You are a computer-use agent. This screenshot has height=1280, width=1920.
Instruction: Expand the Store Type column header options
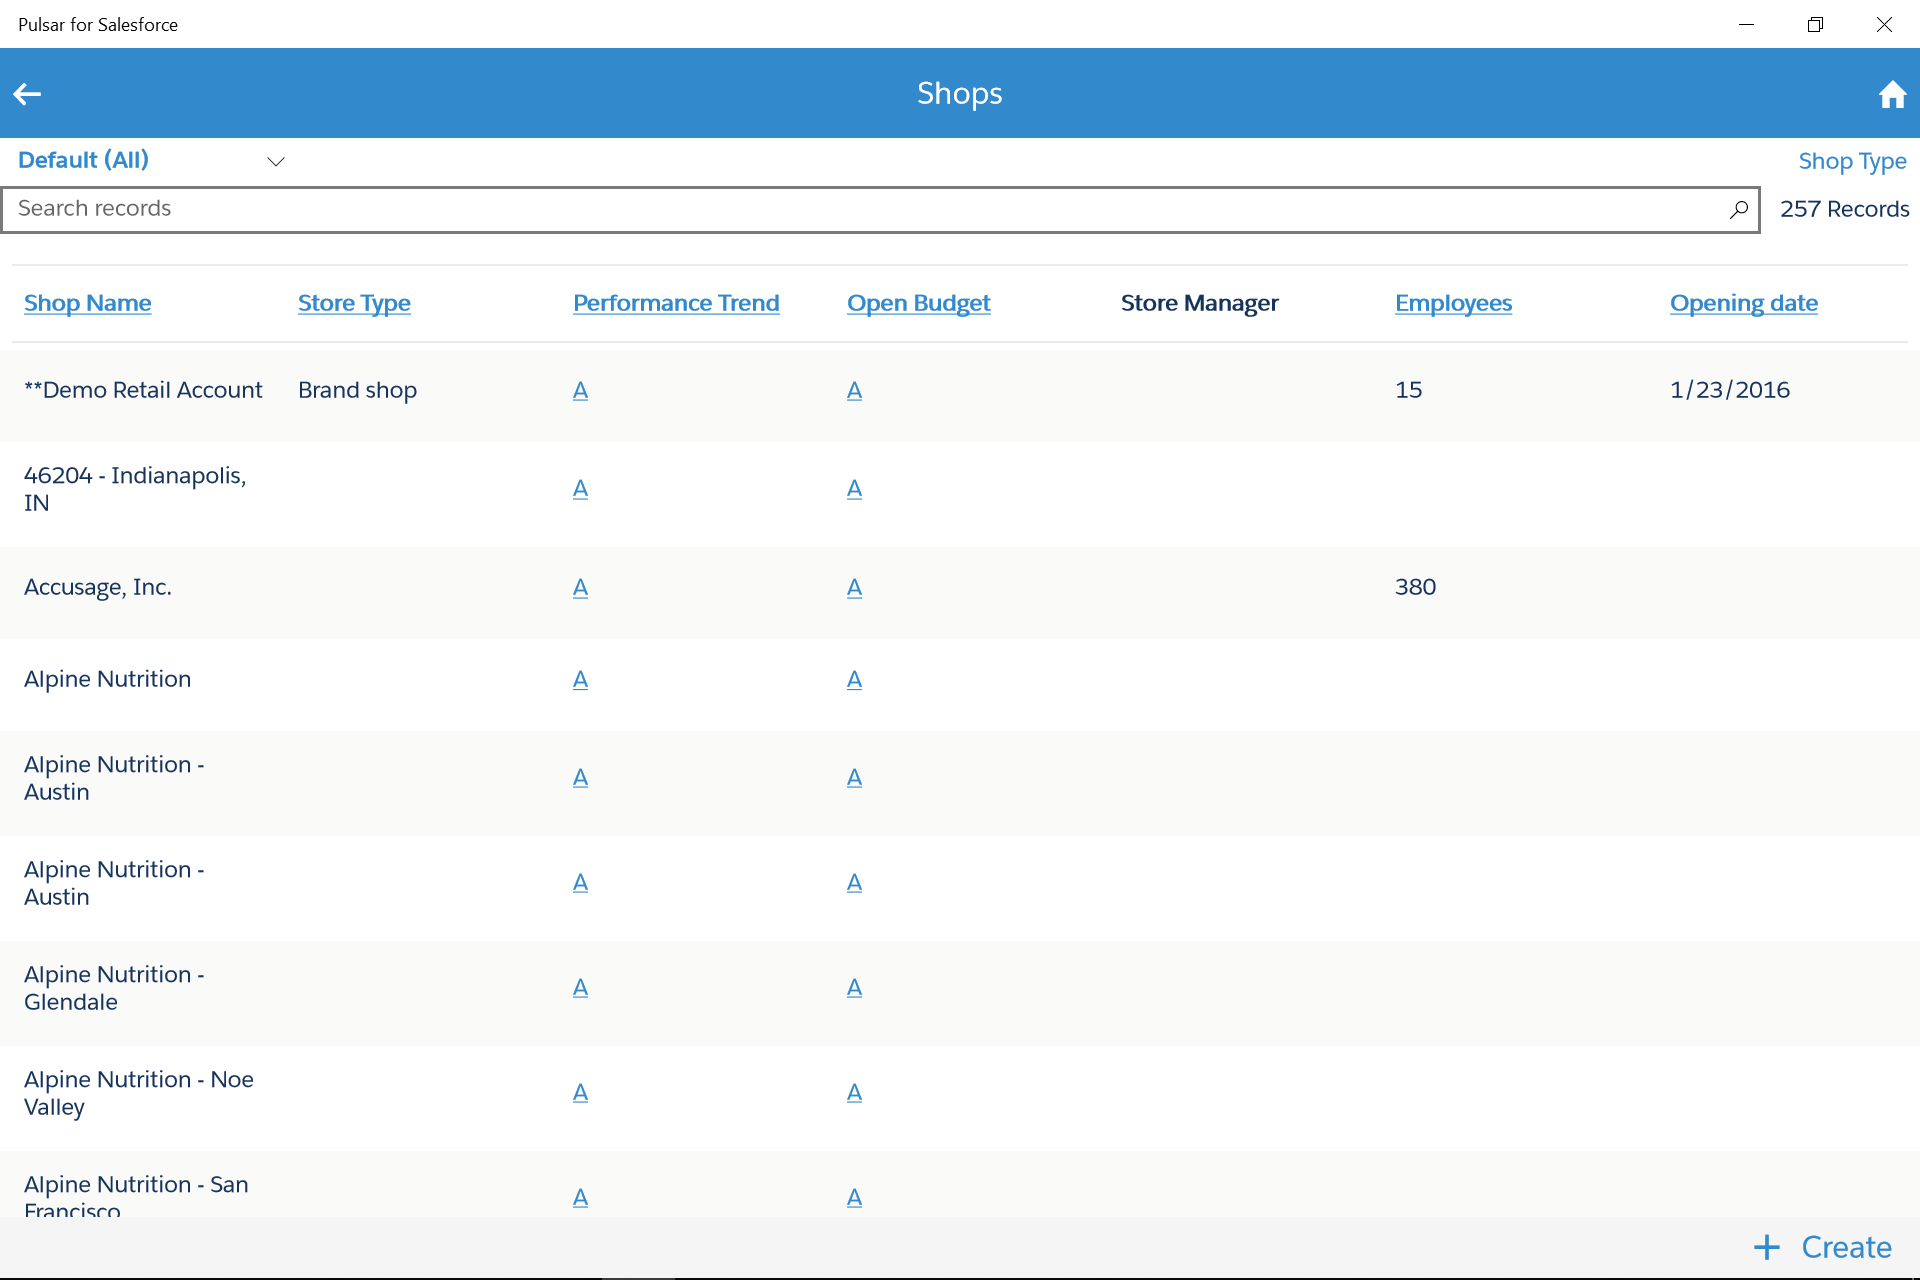click(354, 303)
